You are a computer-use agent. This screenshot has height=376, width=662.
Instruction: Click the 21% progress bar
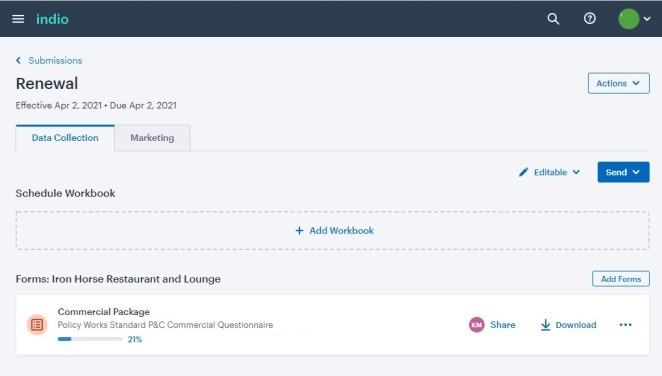[x=90, y=339]
